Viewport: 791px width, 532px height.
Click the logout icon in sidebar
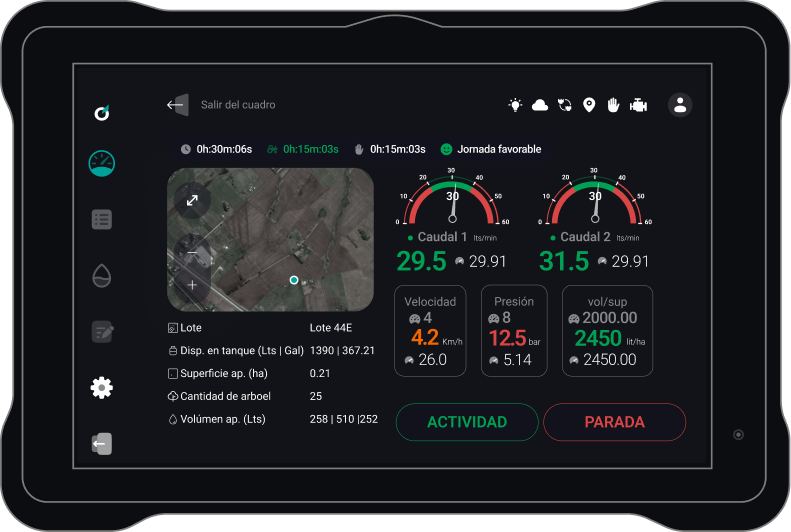pyautogui.click(x=101, y=444)
